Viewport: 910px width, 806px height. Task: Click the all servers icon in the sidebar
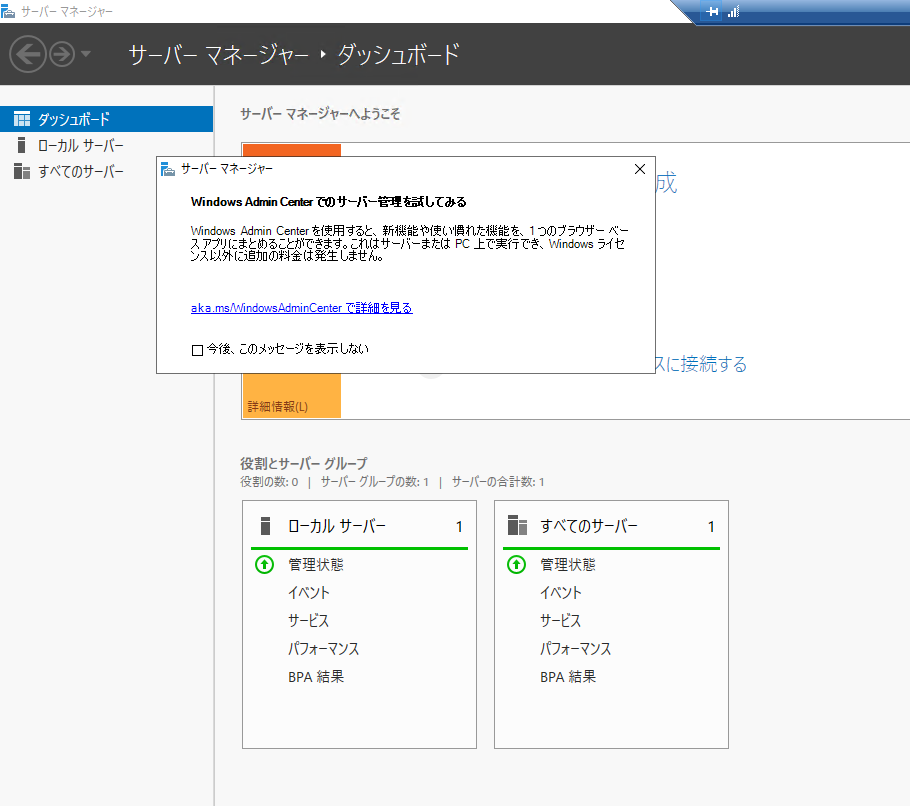tap(22, 171)
